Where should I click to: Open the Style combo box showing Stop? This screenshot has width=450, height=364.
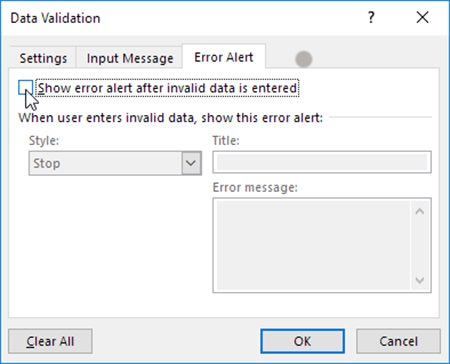115,163
